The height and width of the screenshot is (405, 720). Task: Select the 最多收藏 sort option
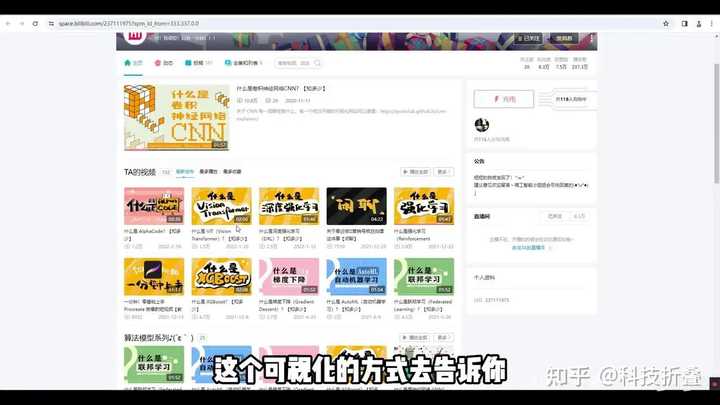click(x=232, y=172)
